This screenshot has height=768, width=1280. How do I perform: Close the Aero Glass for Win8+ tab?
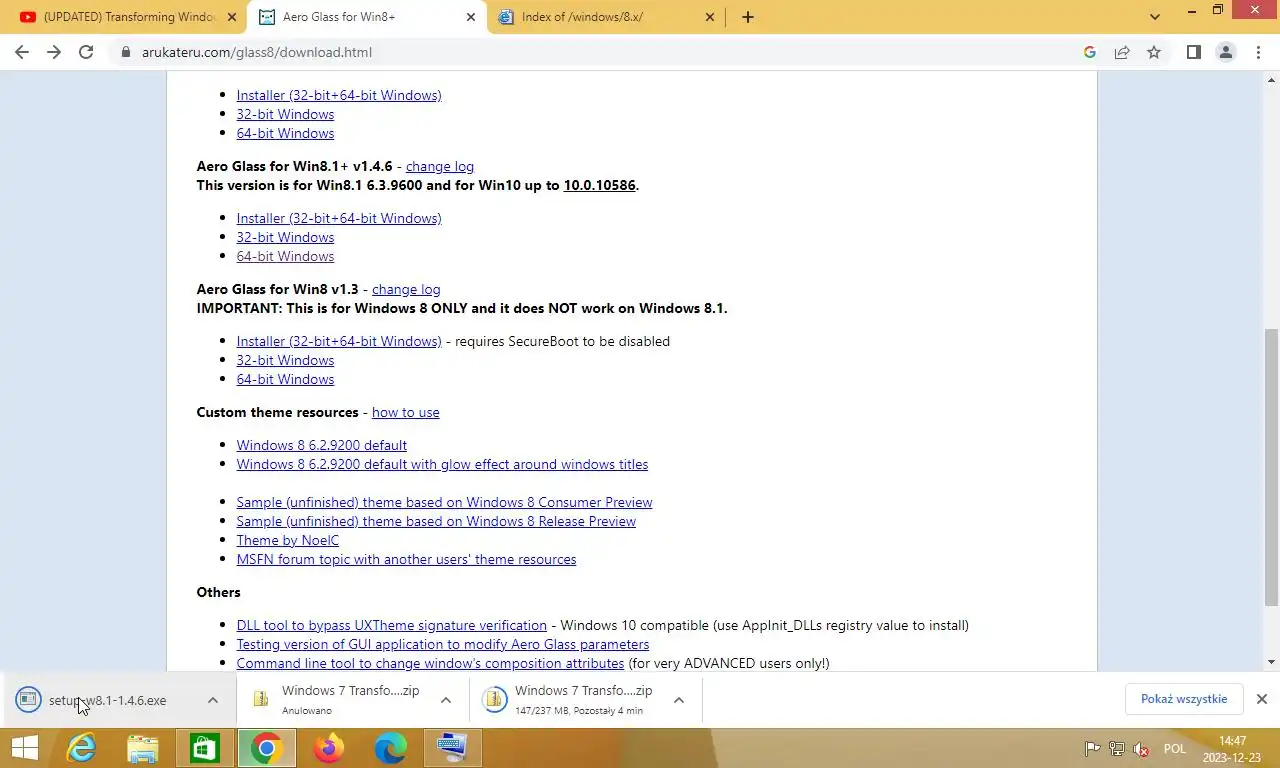(x=471, y=17)
